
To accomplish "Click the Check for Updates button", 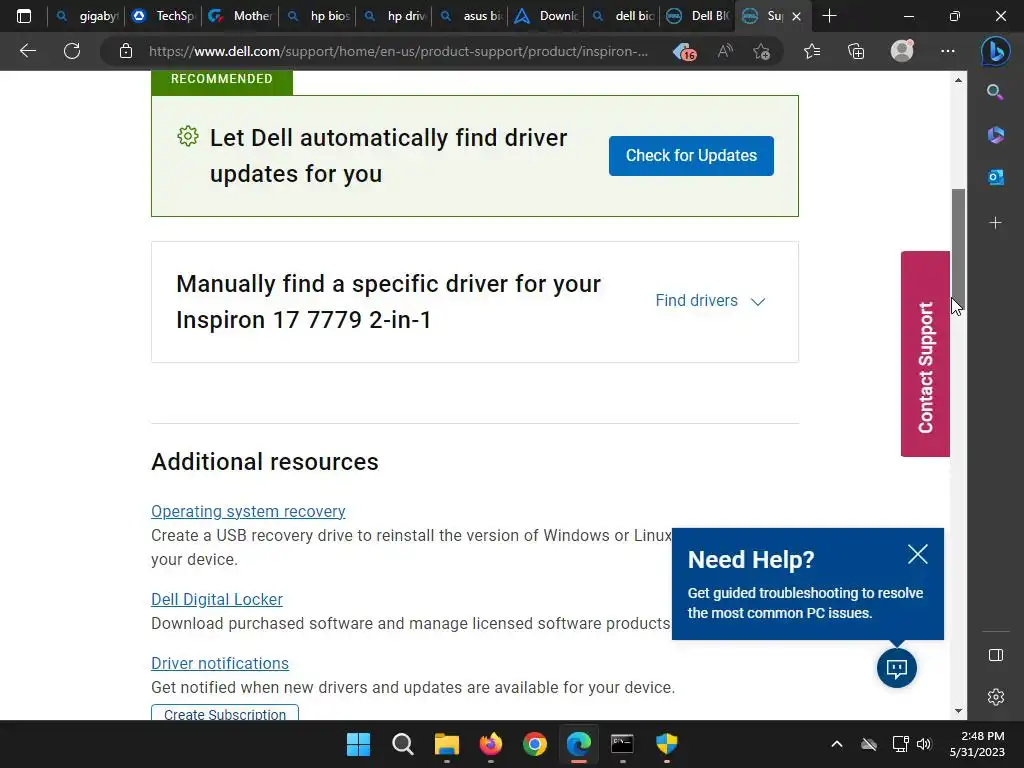I will [691, 155].
